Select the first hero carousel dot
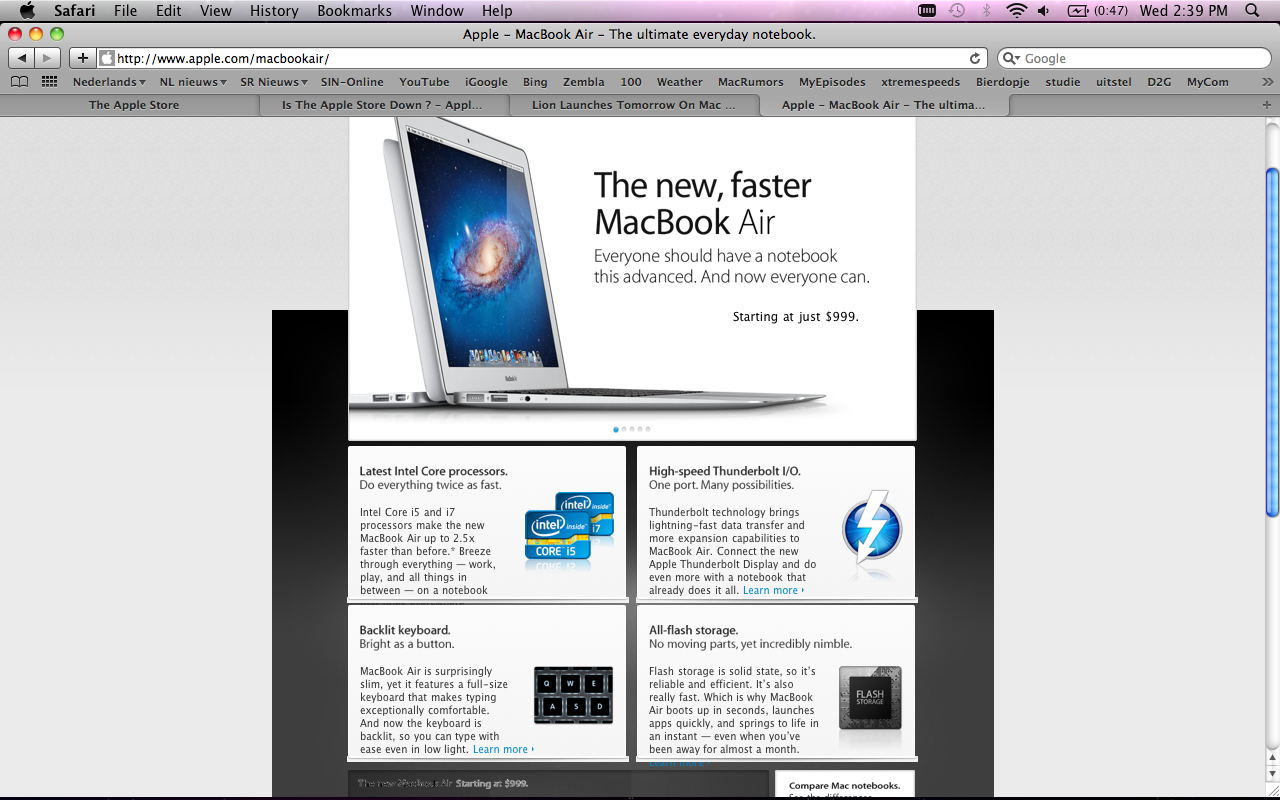1280x800 pixels. pos(616,429)
